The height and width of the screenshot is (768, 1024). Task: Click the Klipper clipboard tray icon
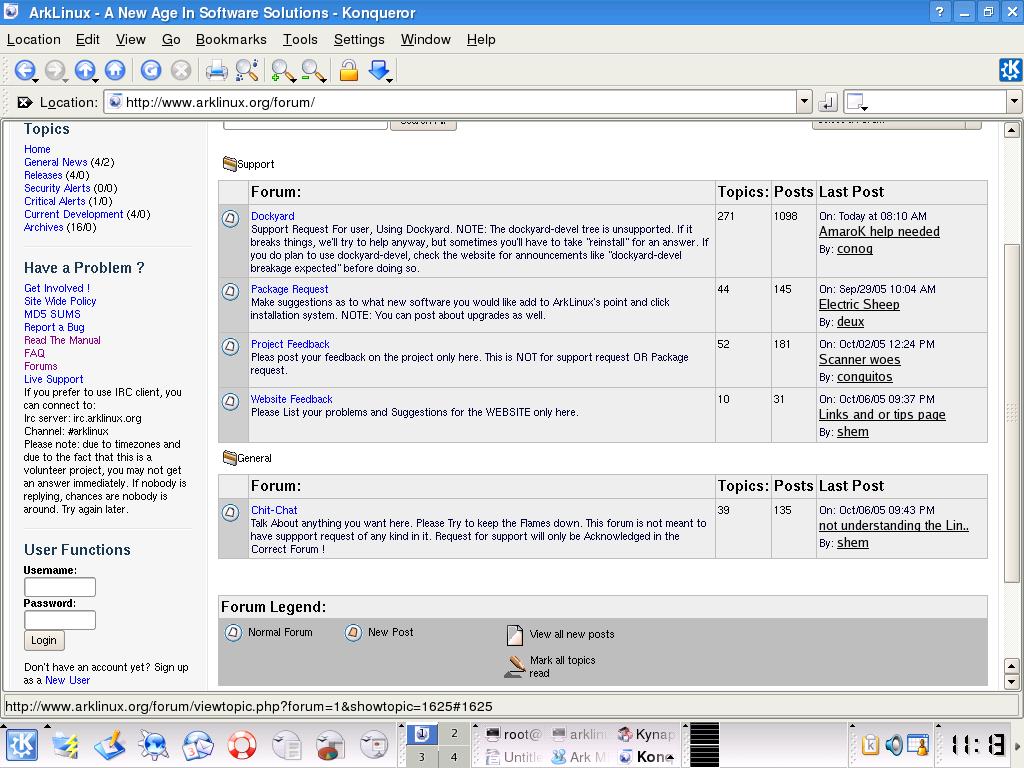click(869, 744)
